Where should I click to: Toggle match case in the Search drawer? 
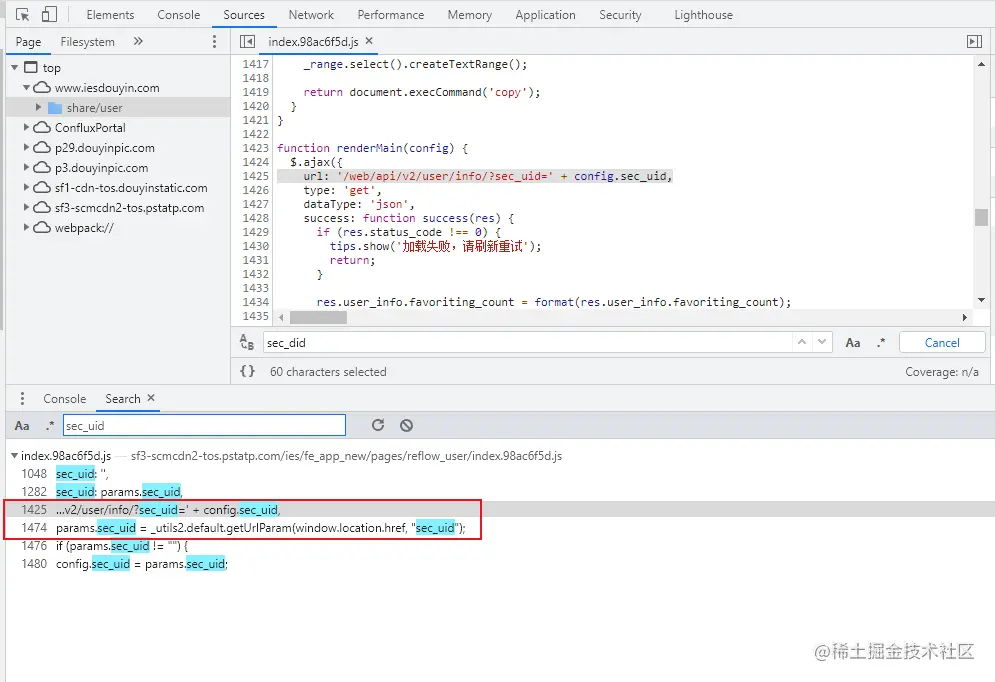coord(22,426)
